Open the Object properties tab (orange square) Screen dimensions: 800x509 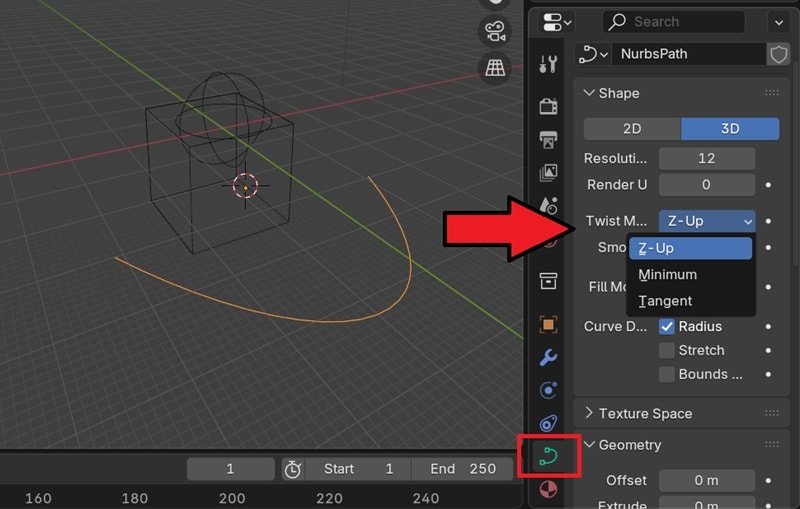click(x=548, y=324)
